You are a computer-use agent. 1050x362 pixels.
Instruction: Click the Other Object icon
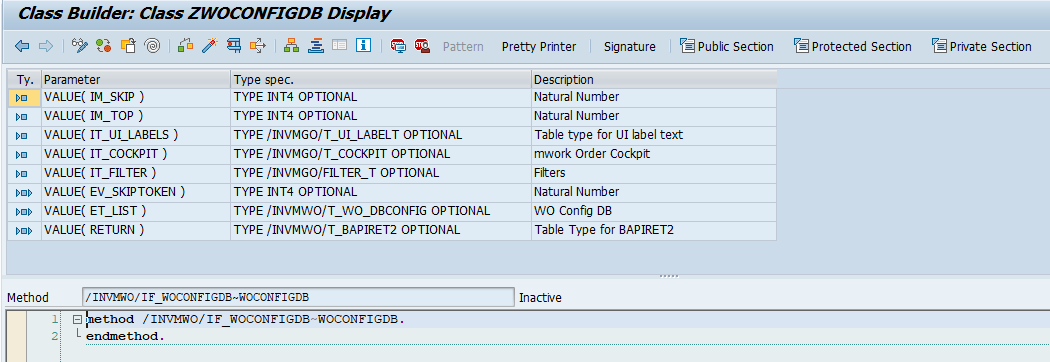click(128, 46)
